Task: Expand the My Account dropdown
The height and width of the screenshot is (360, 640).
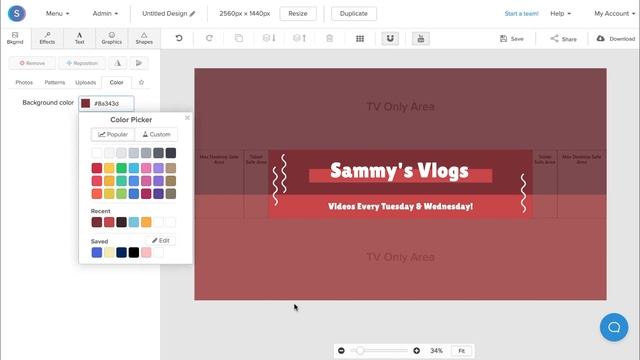Action: coord(614,13)
